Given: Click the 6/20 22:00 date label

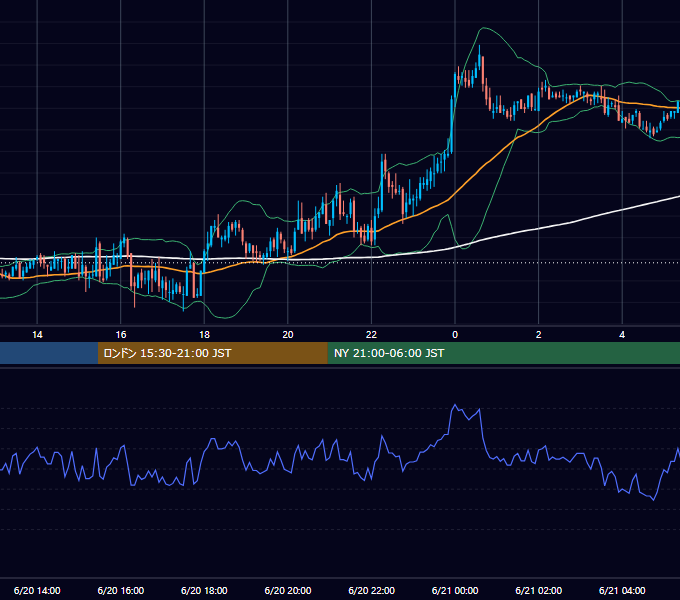Looking at the screenshot, I should [x=372, y=590].
